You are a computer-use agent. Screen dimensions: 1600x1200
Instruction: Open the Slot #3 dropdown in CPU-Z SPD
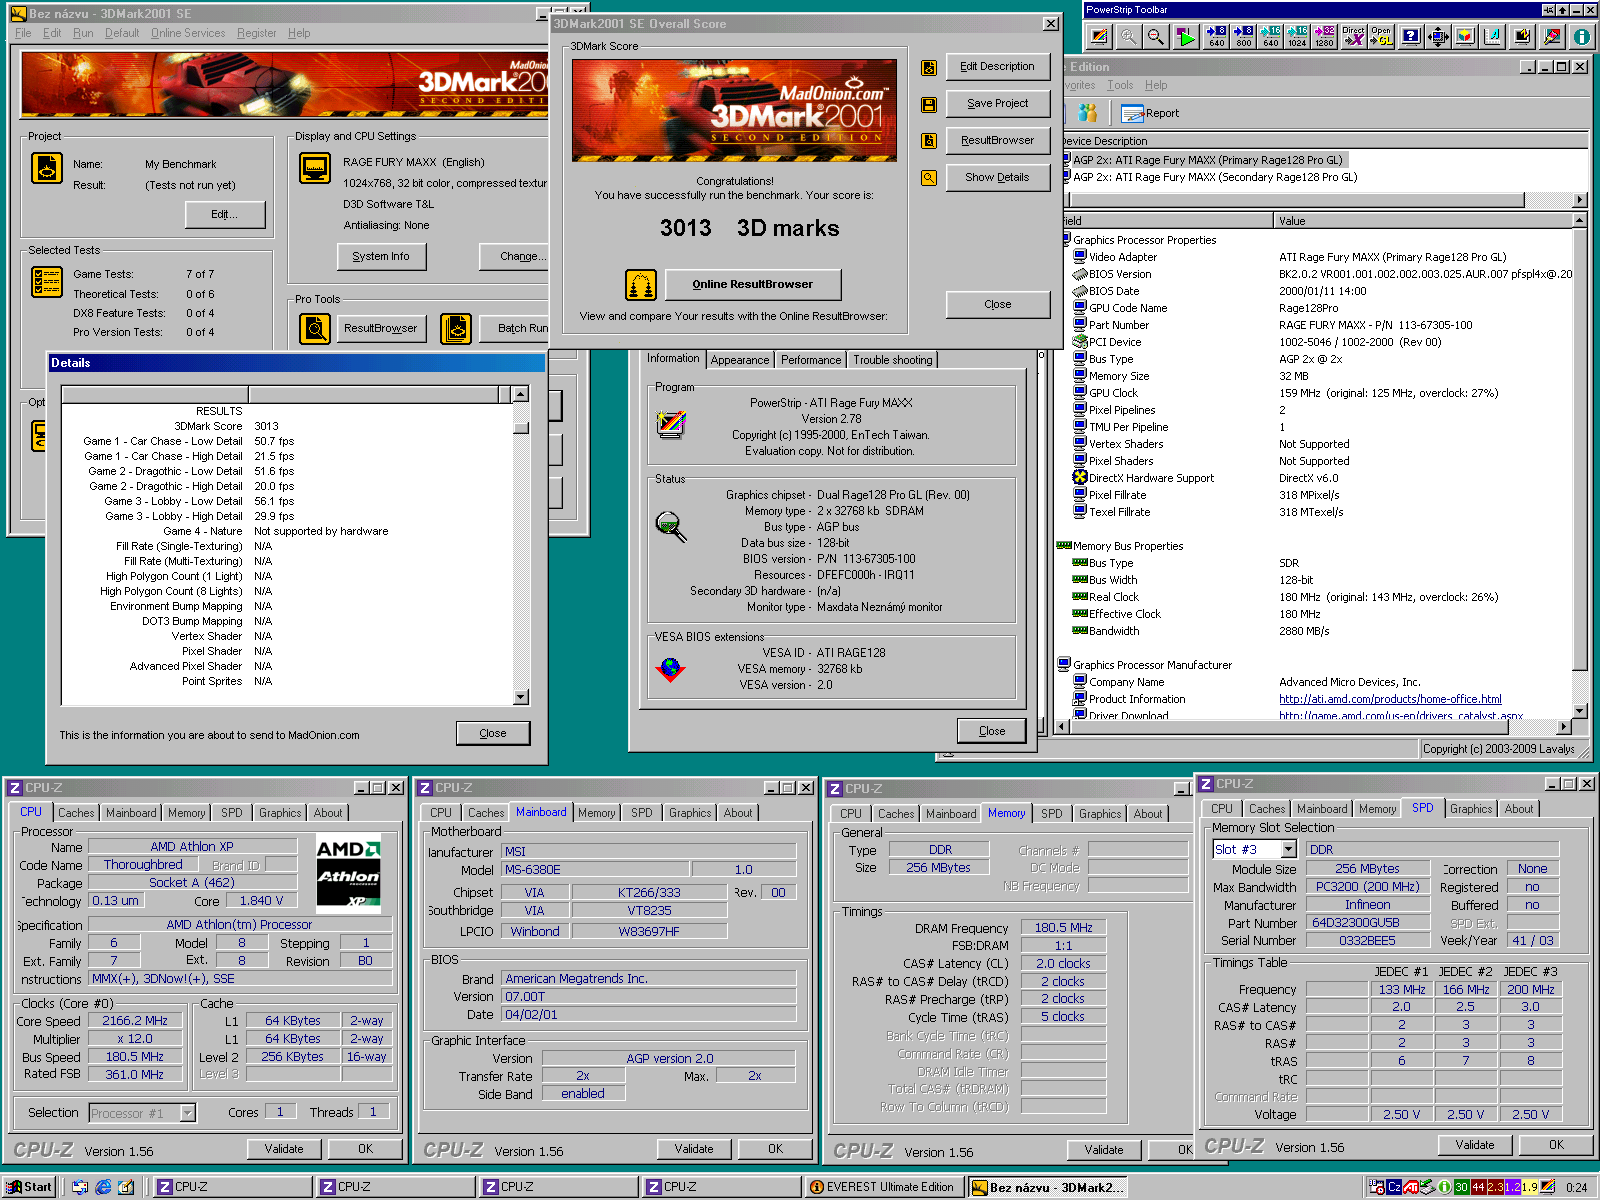click(x=1289, y=849)
